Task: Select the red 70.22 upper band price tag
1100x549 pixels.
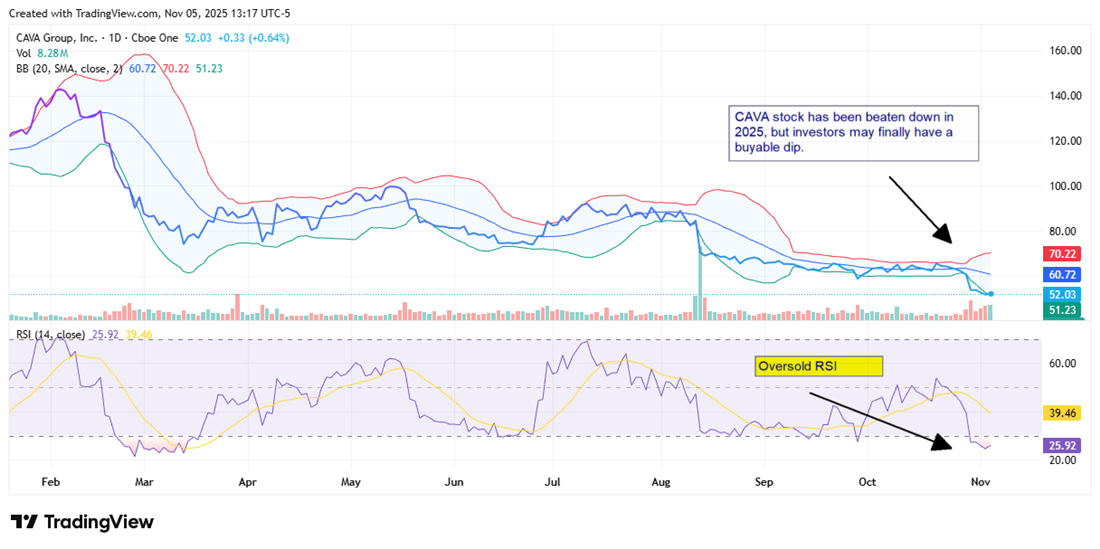Action: click(1065, 254)
